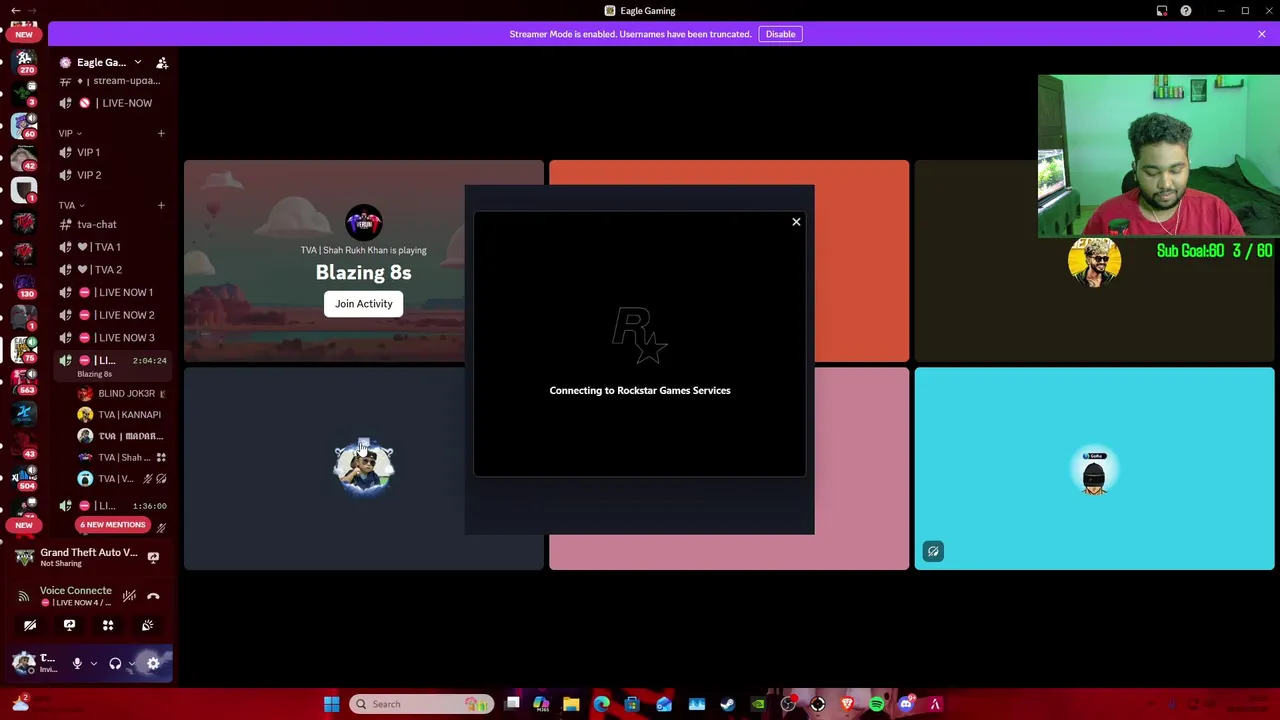Viewport: 1280px width, 720px height.
Task: Add a channel to the TVA category
Action: tap(161, 205)
